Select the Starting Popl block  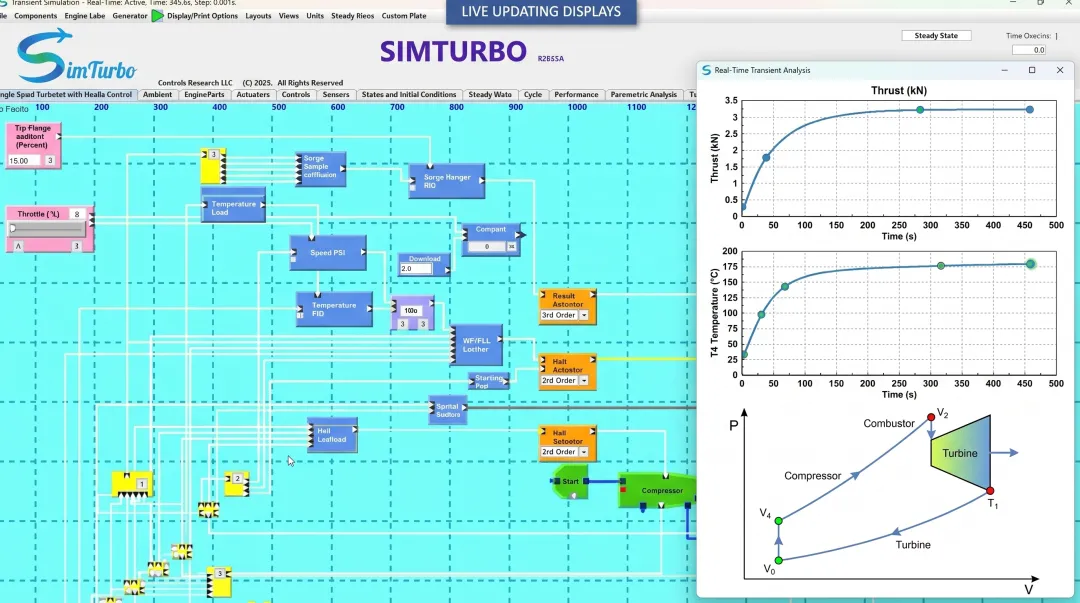pos(488,381)
